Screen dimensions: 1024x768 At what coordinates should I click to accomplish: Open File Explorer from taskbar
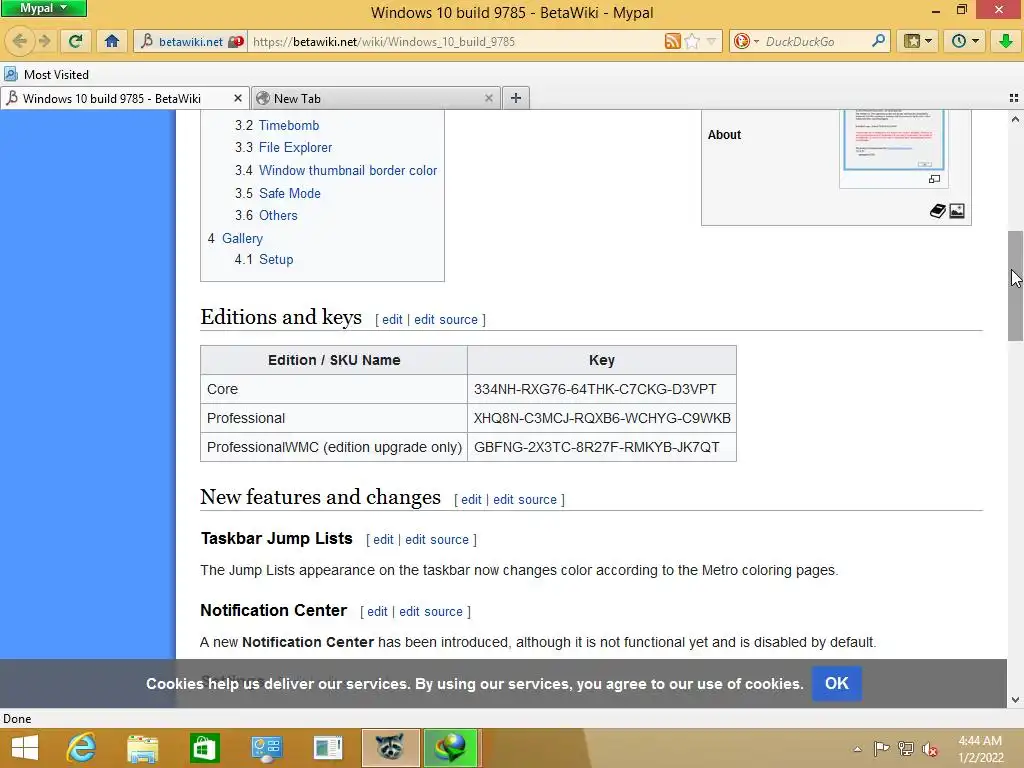point(142,748)
